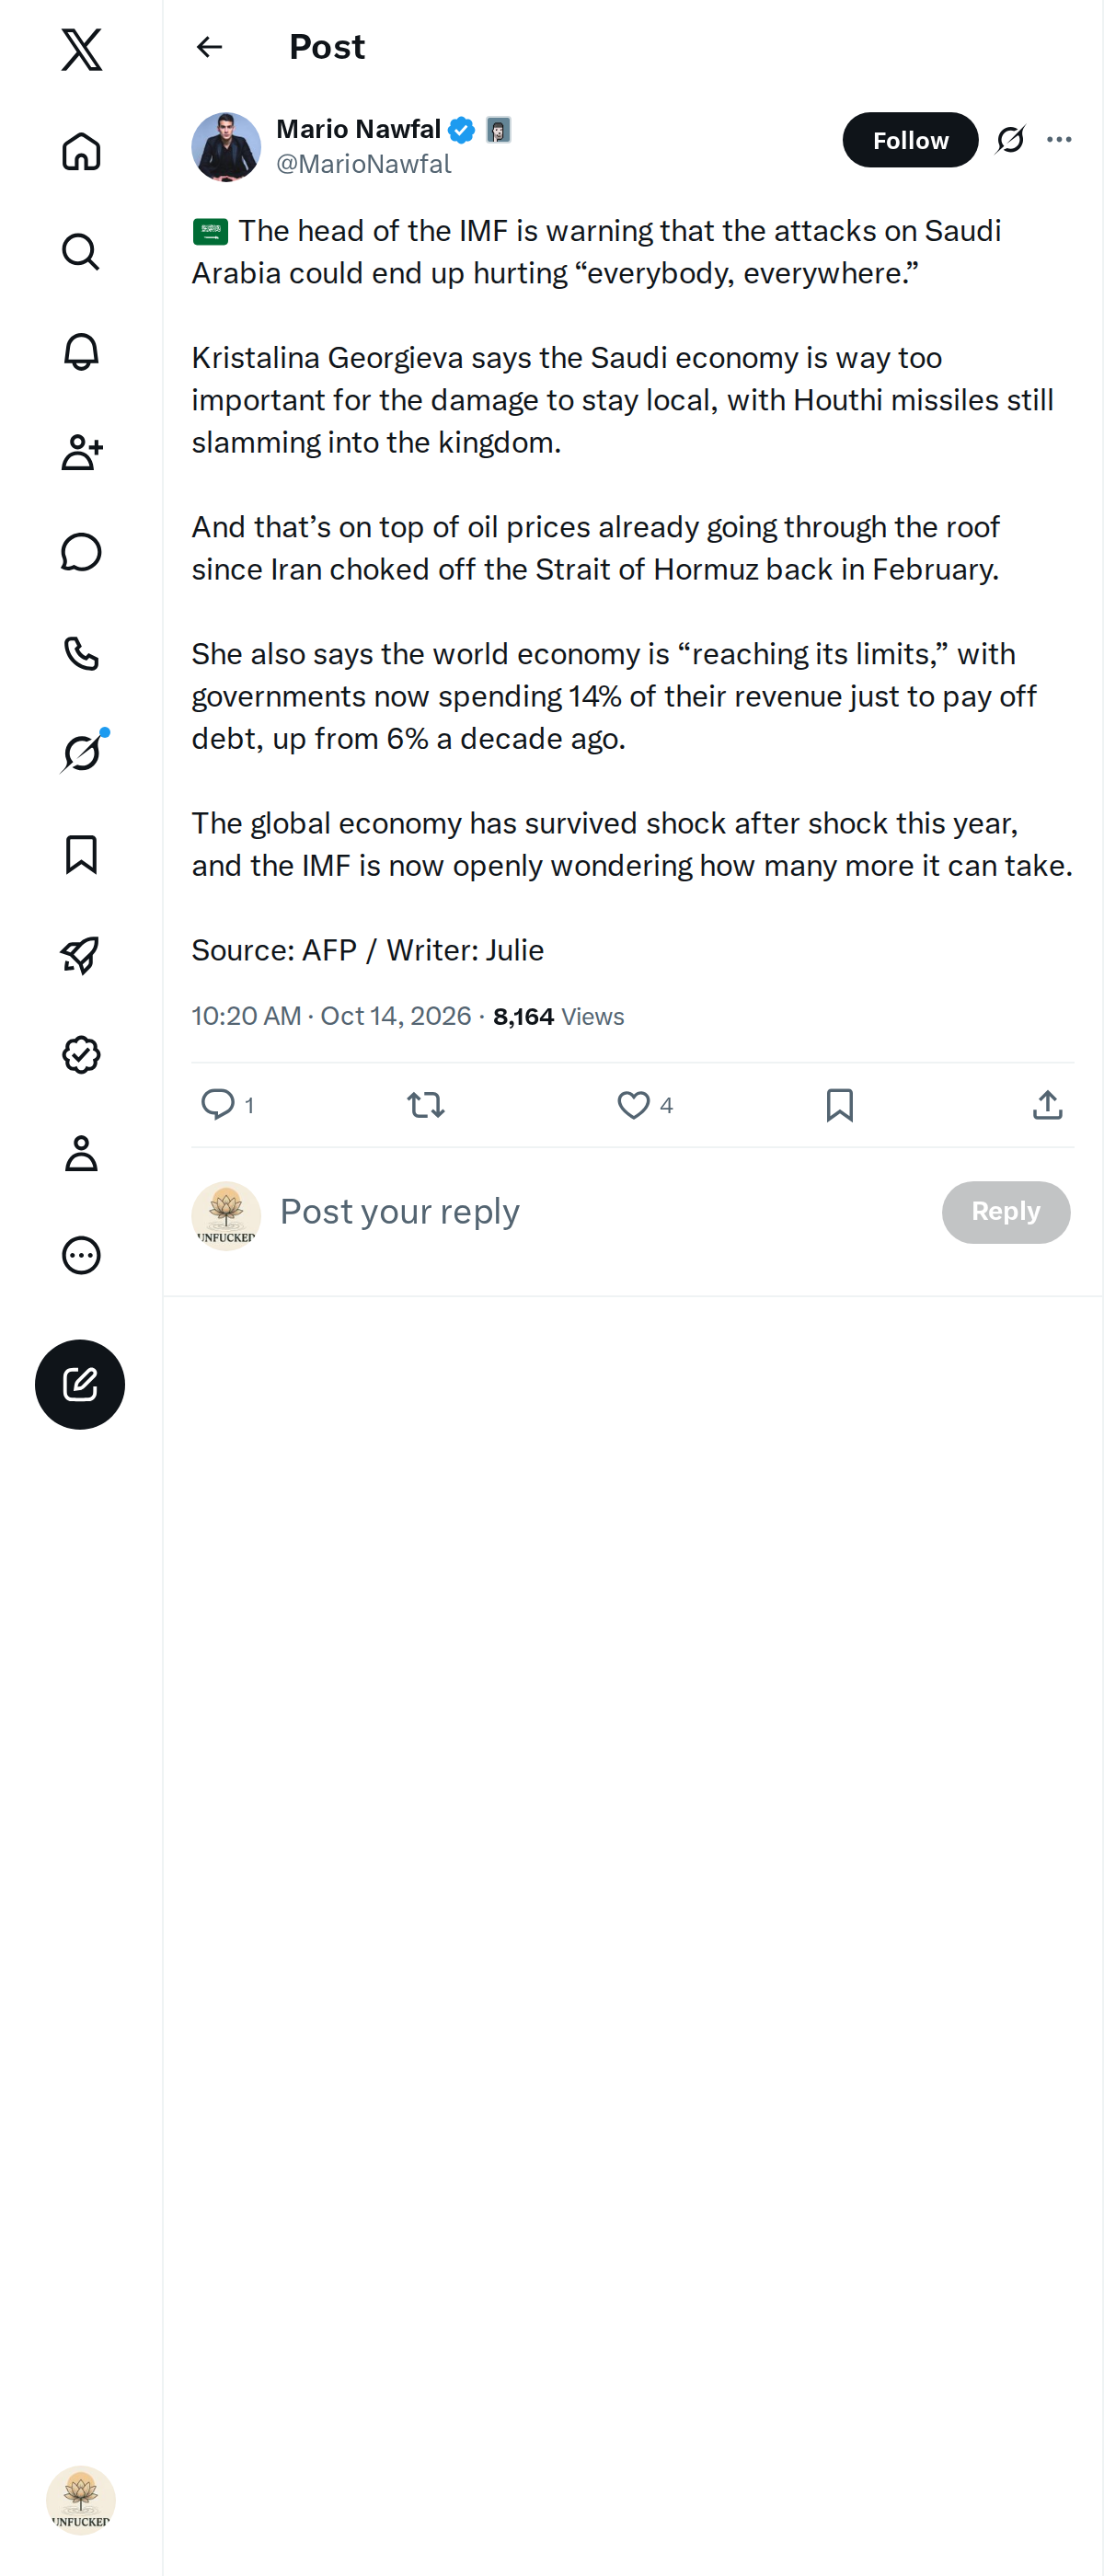This screenshot has width=1104, height=2576.
Task: Open the follow-people sidebar icon
Action: (x=81, y=452)
